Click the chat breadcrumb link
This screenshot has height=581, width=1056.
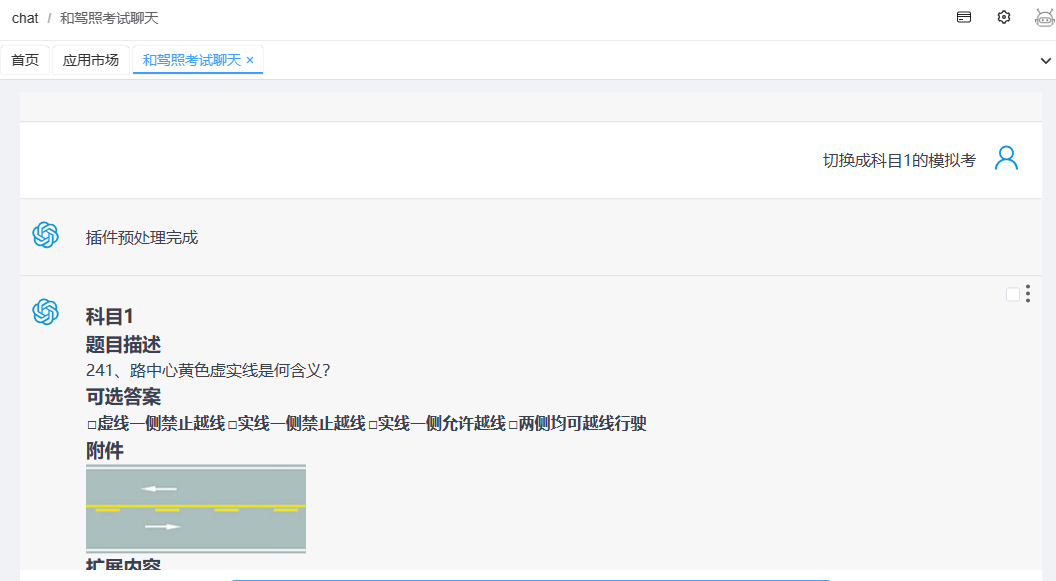pos(25,18)
